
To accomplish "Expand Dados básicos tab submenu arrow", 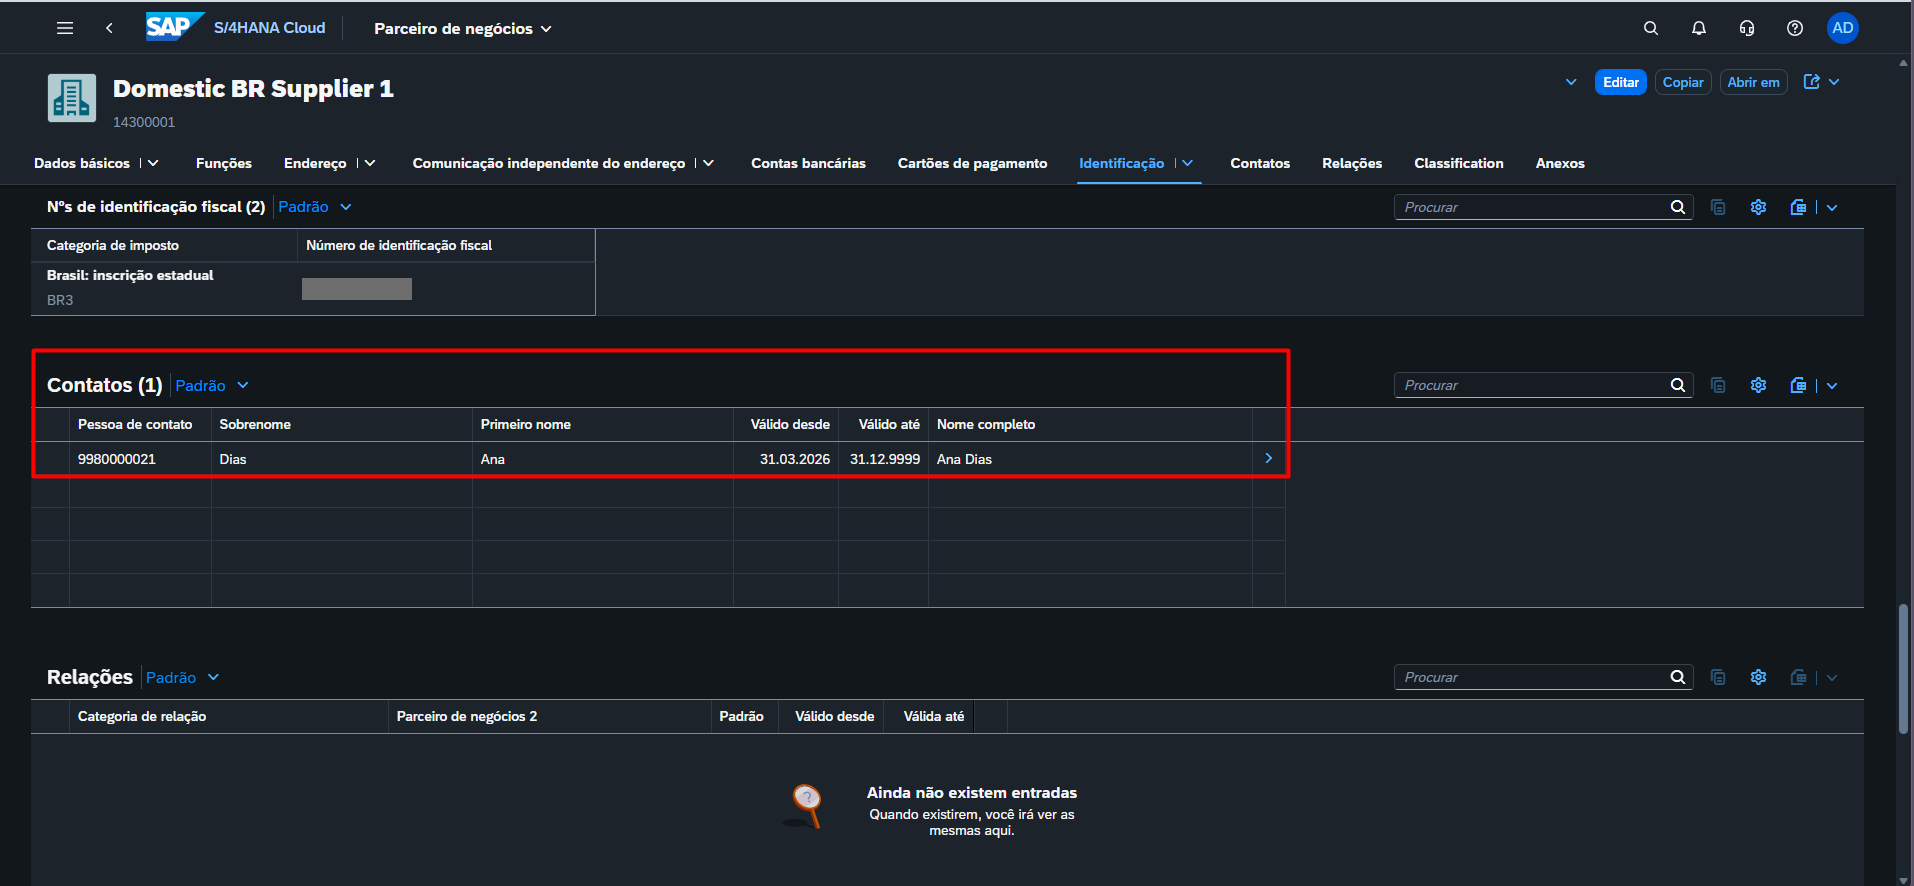I will pyautogui.click(x=153, y=163).
